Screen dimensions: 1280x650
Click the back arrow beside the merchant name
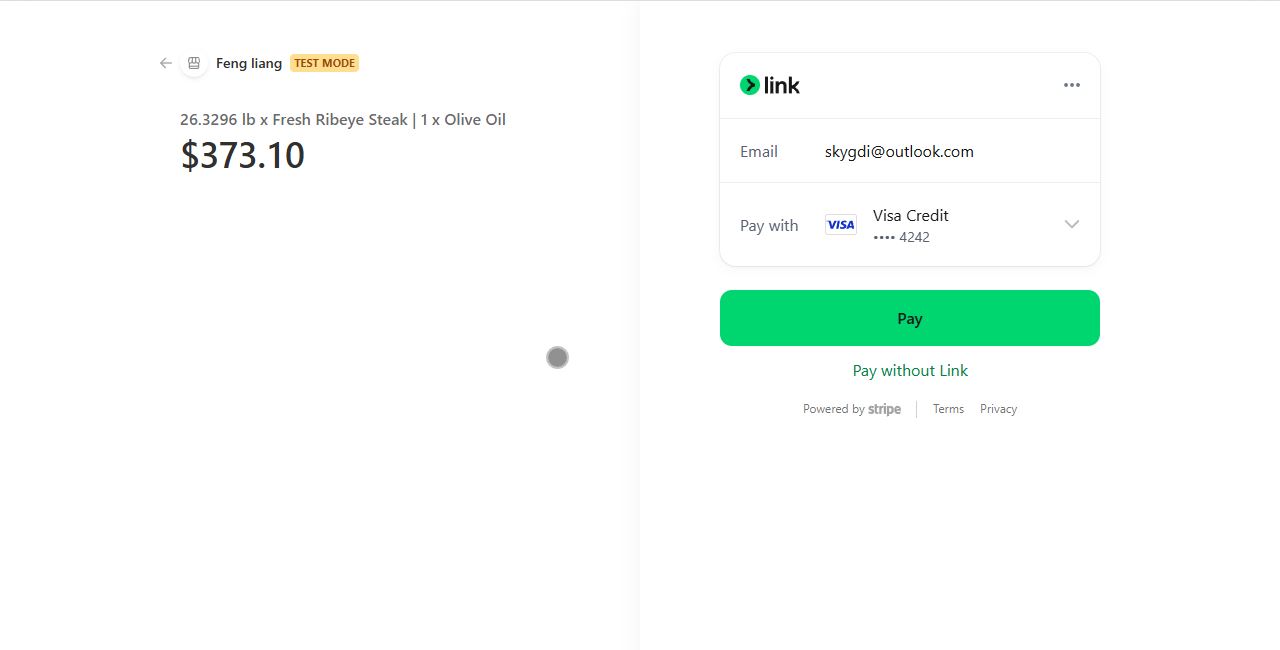166,63
